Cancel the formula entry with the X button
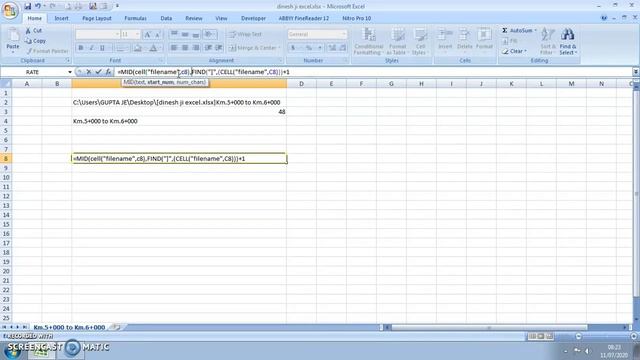 click(89, 72)
